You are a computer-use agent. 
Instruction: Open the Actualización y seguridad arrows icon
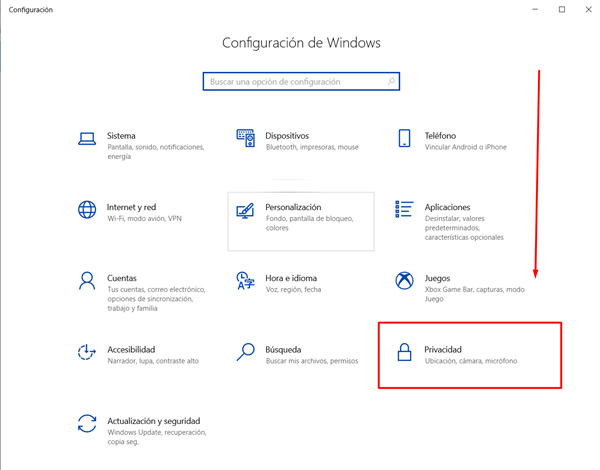(87, 423)
